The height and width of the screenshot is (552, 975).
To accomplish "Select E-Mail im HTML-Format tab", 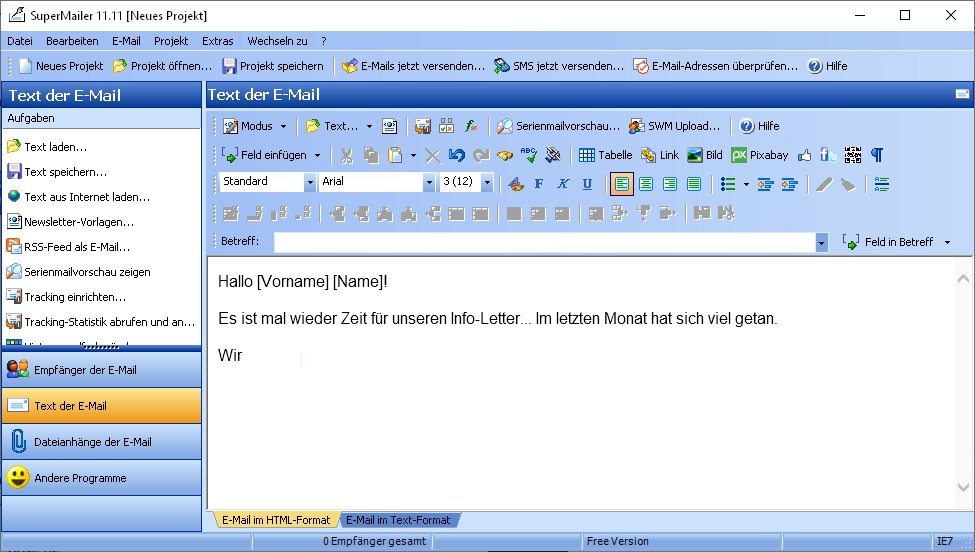I will tap(276, 520).
